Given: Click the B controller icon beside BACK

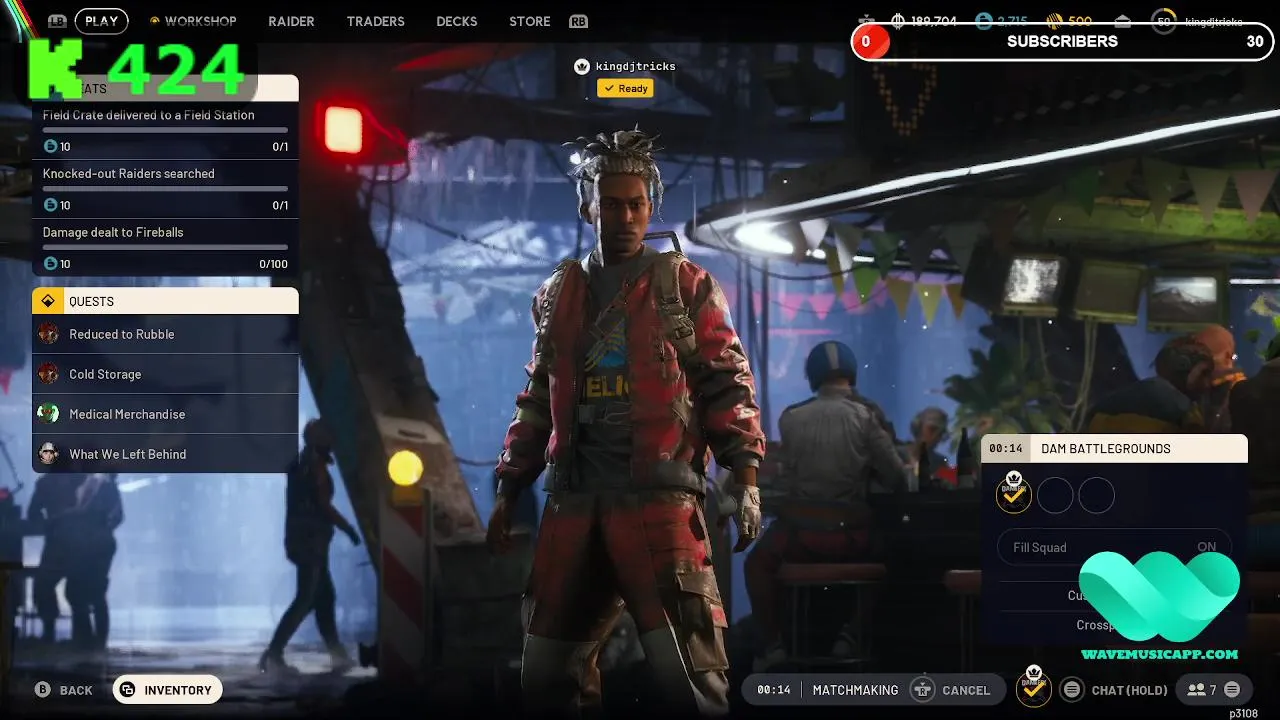Looking at the screenshot, I should [x=42, y=690].
